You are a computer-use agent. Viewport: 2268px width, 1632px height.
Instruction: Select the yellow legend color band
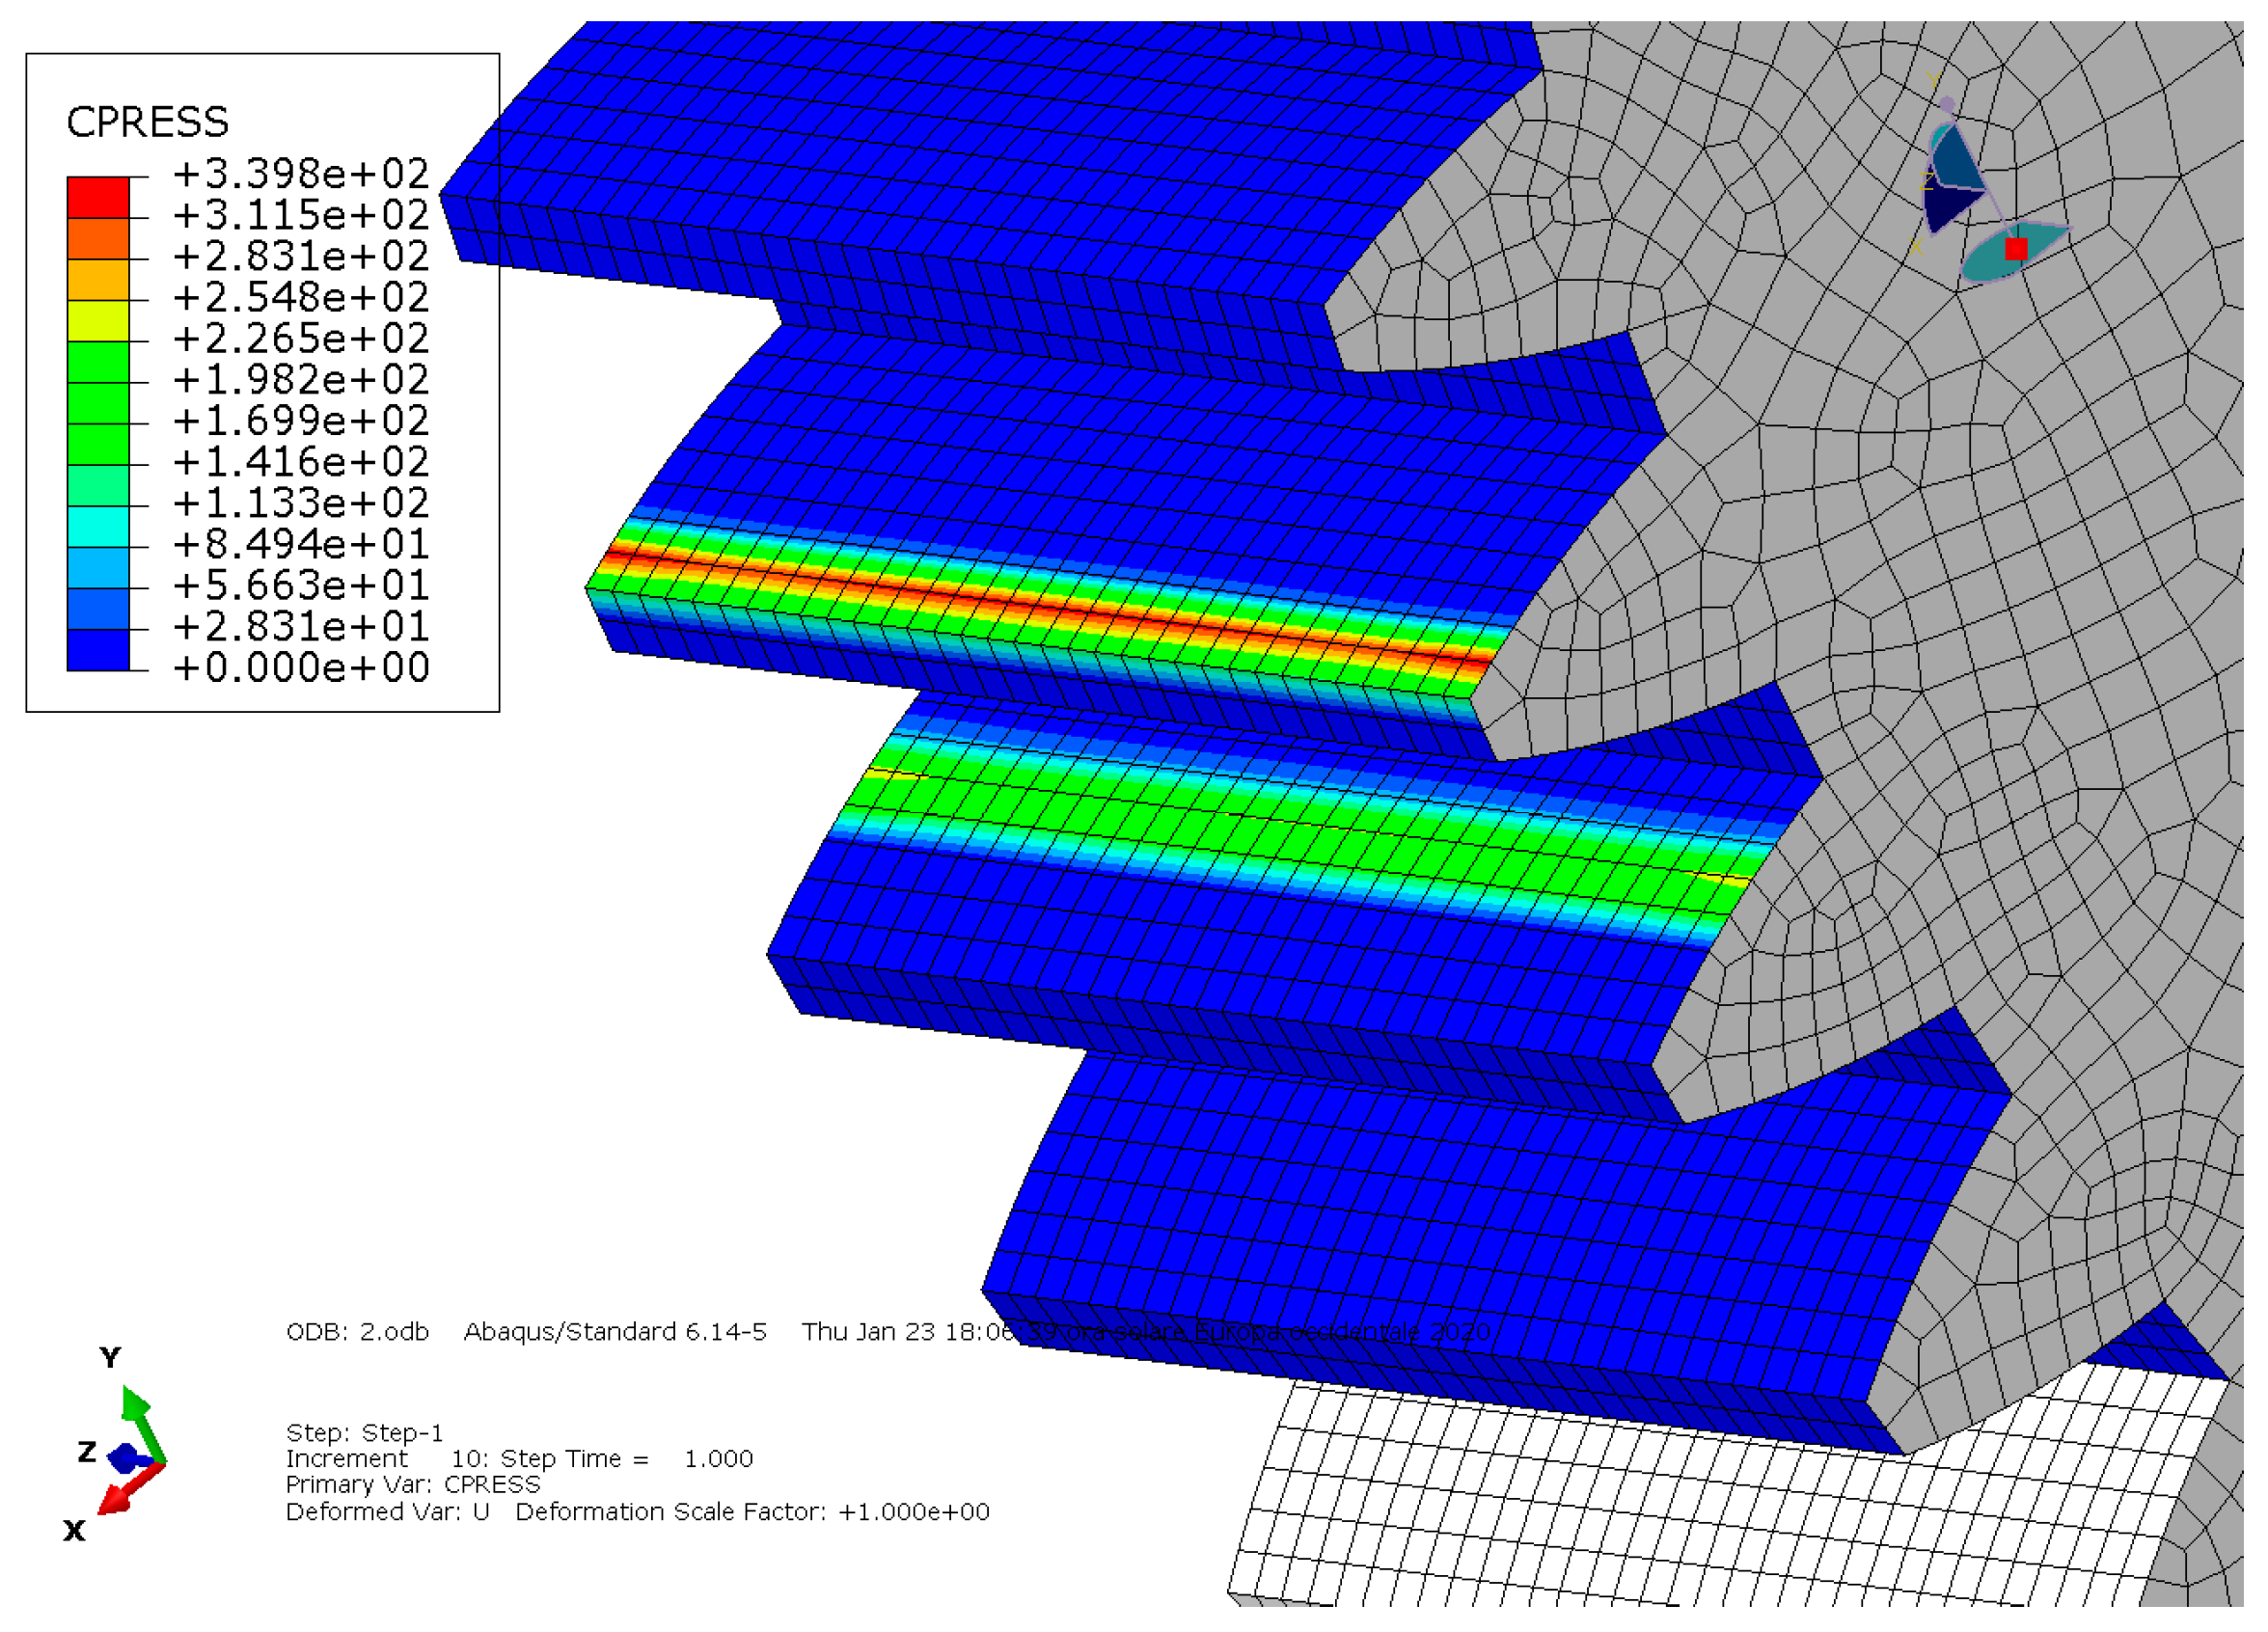pyautogui.click(x=98, y=320)
